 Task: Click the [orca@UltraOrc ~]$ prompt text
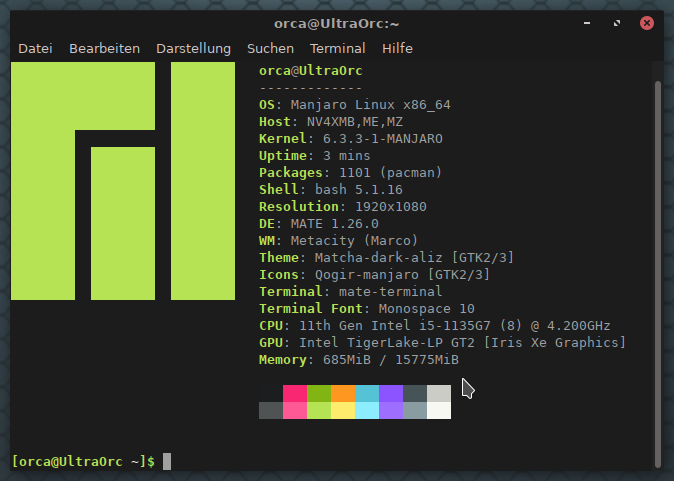[83, 462]
